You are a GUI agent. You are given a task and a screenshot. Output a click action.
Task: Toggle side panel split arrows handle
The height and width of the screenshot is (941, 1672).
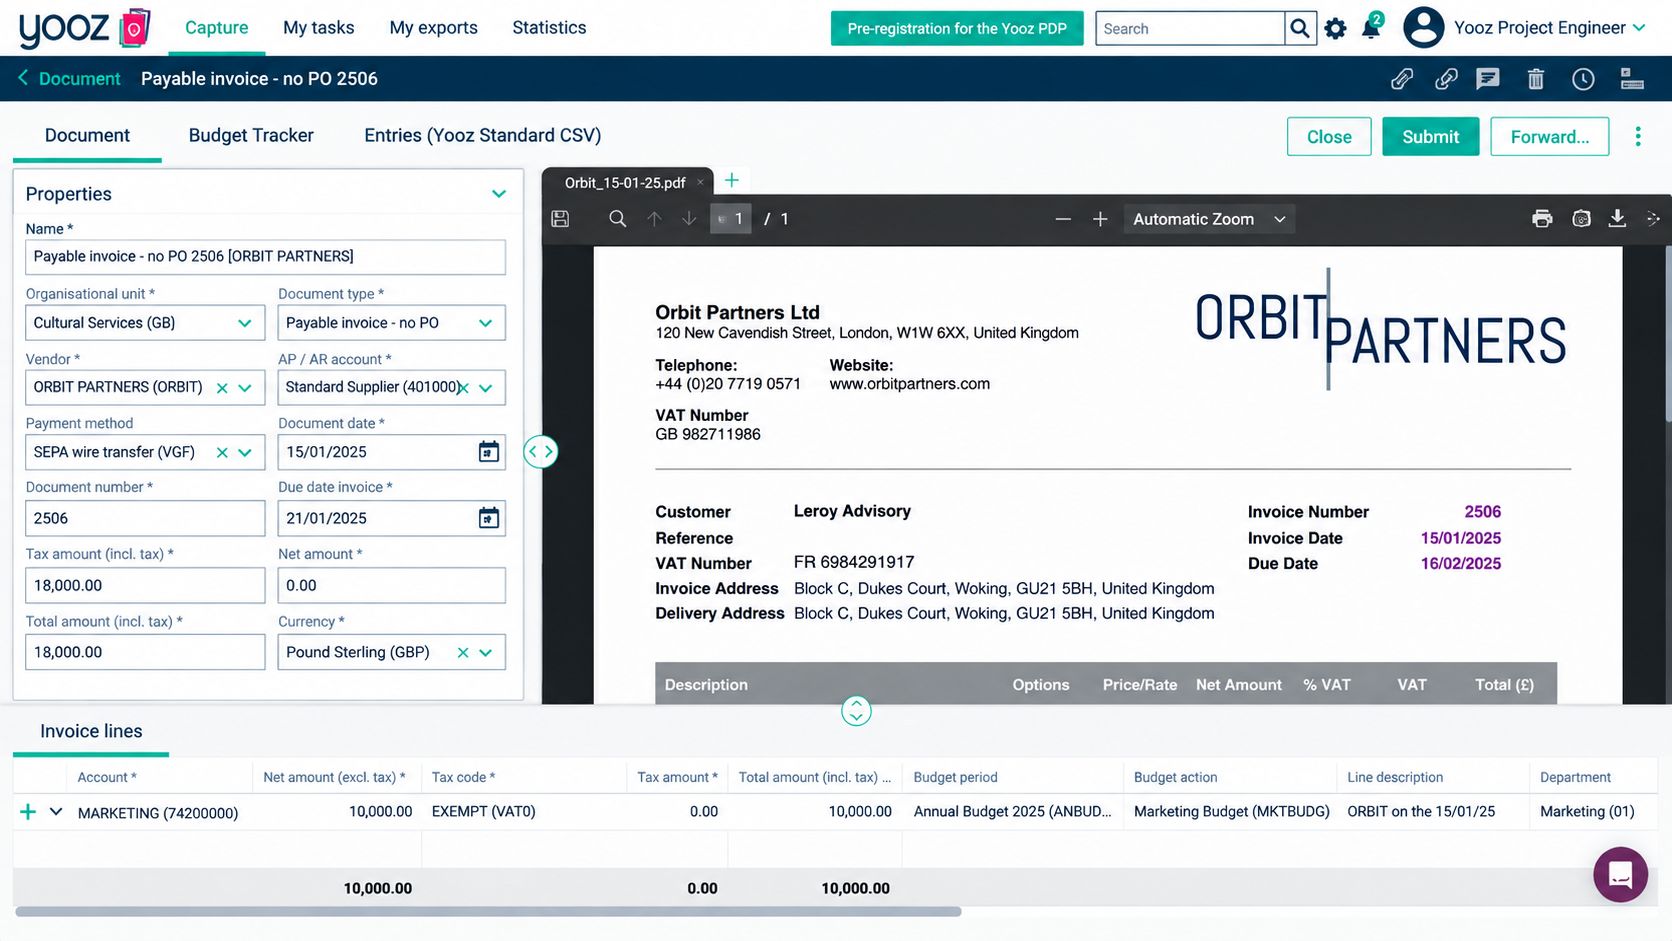540,452
